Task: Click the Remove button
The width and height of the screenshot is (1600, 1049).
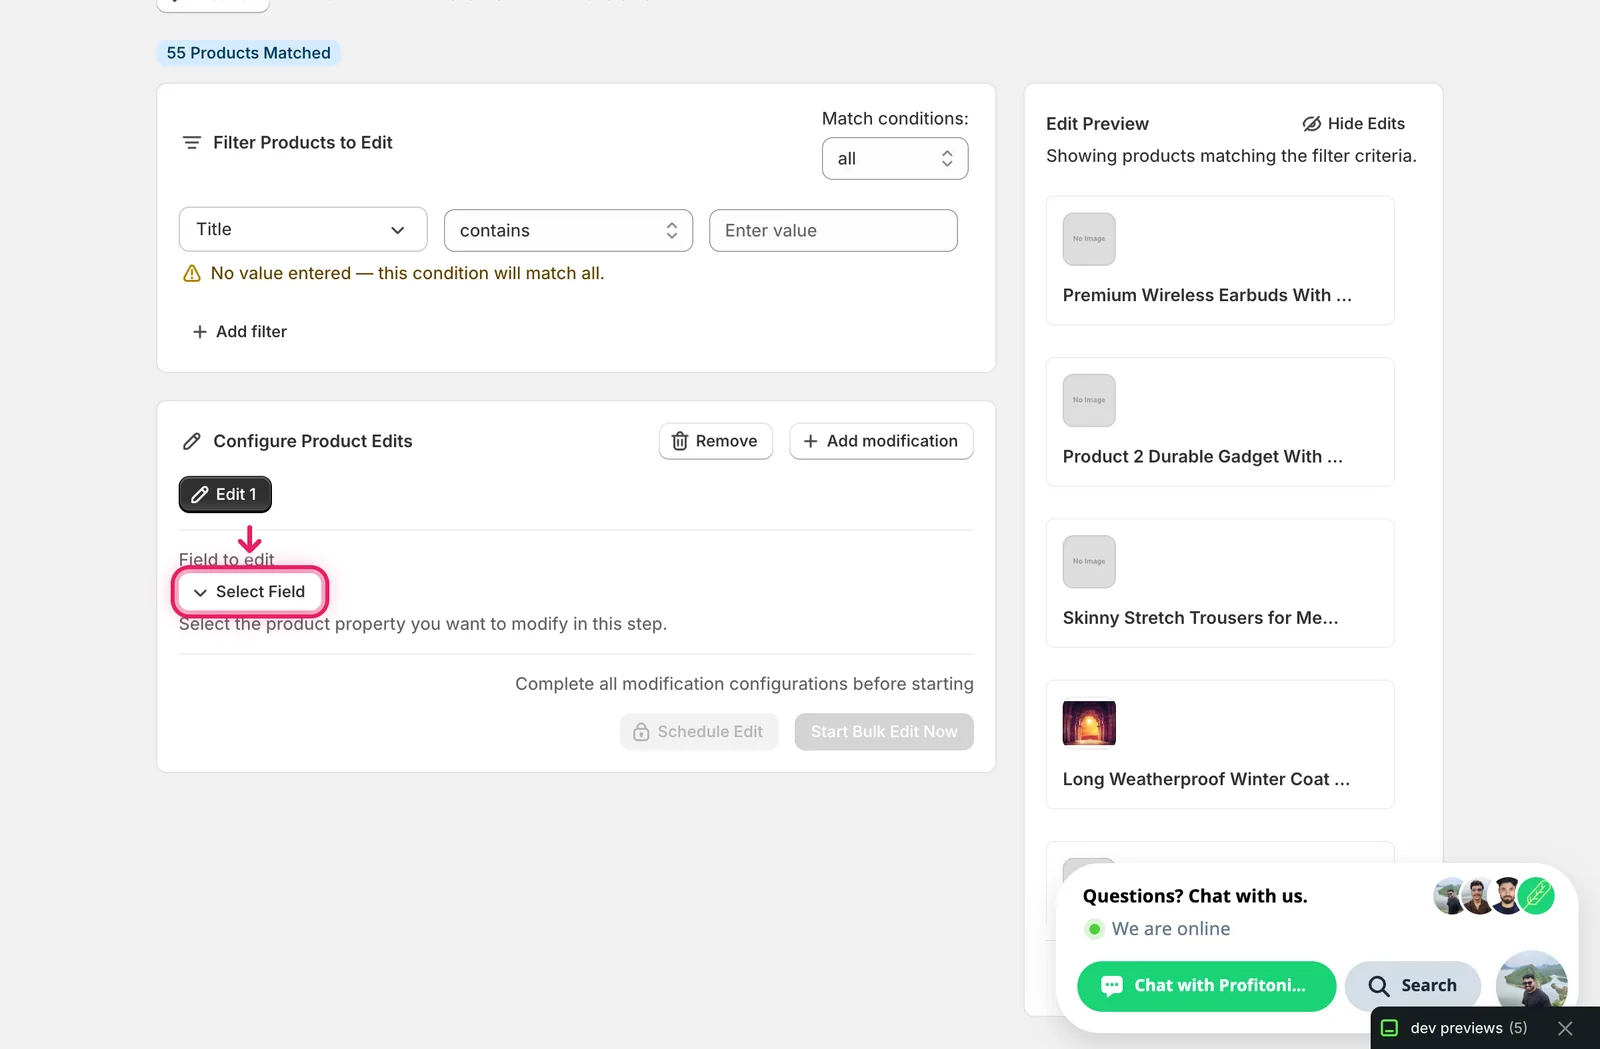Action: 716,441
